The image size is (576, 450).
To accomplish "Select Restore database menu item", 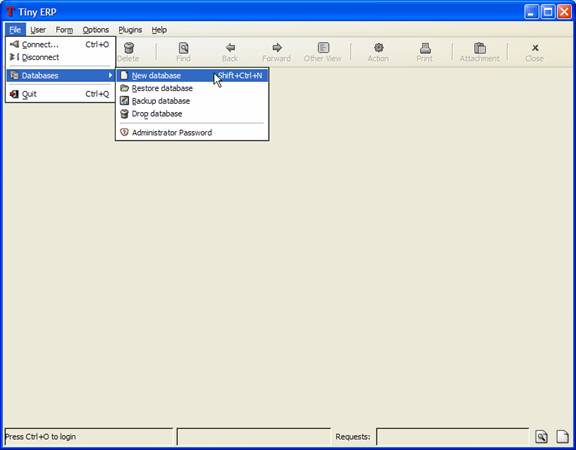I will click(192, 88).
